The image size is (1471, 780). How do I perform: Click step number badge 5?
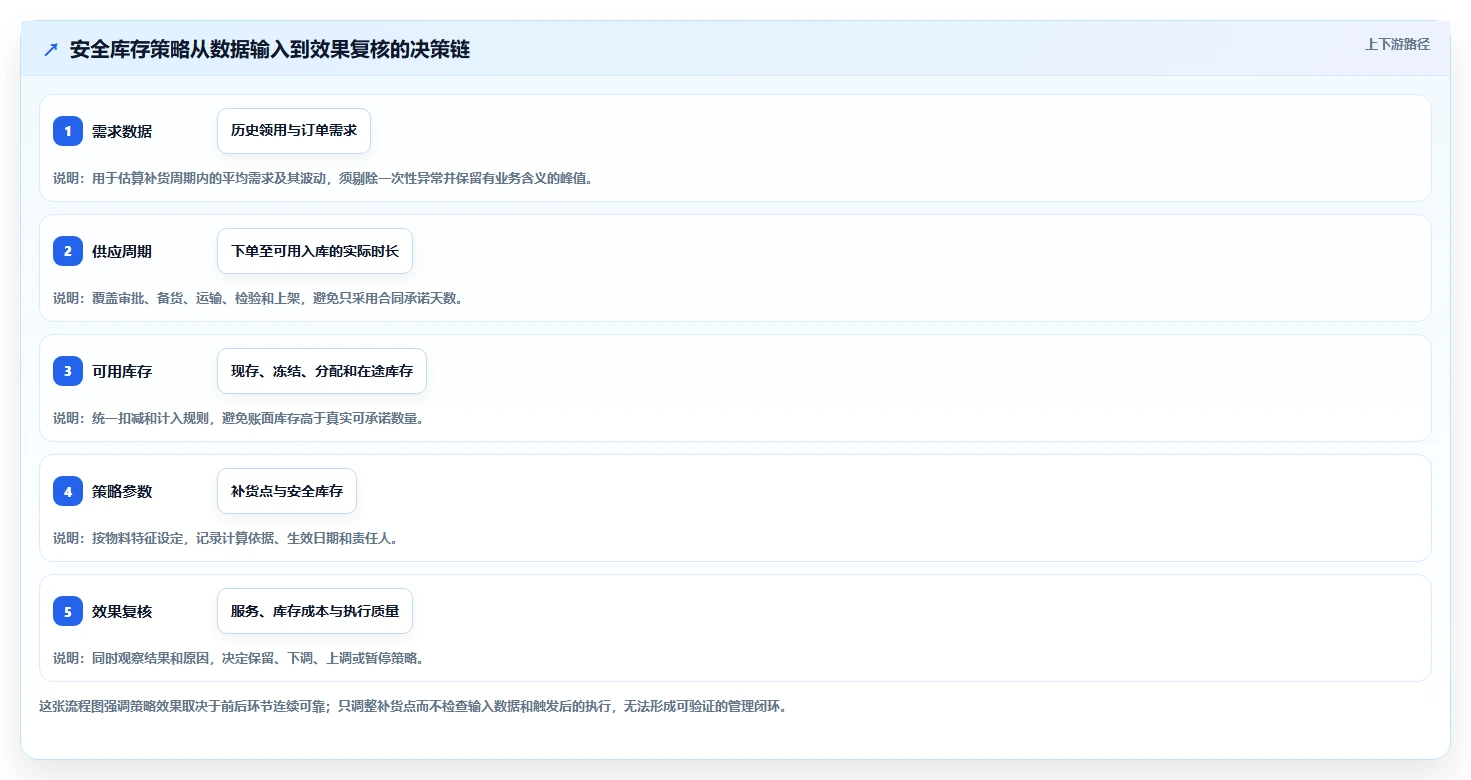(68, 611)
